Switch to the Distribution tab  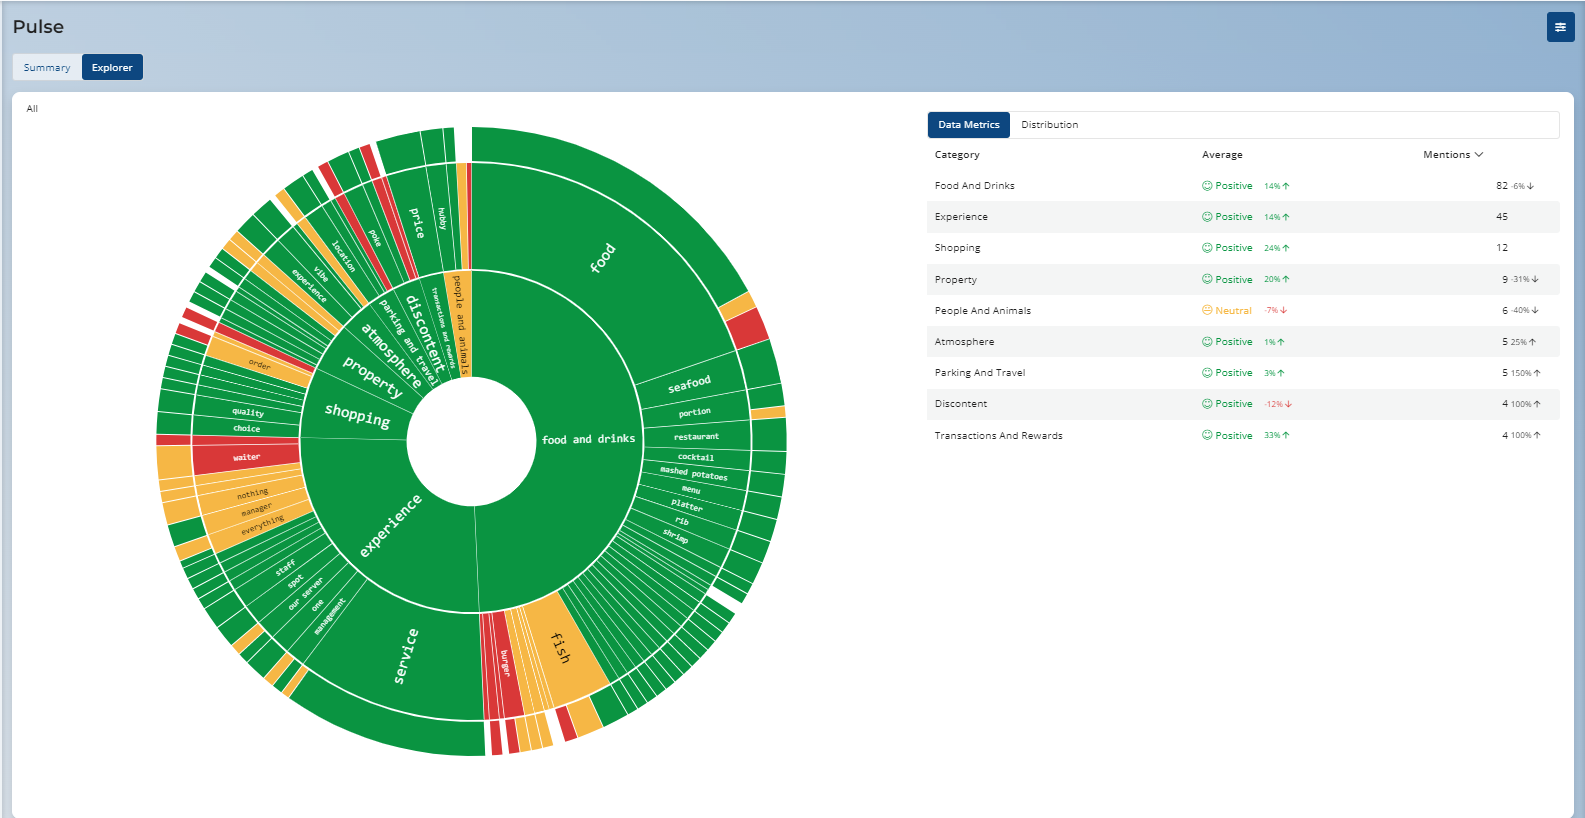(1049, 125)
